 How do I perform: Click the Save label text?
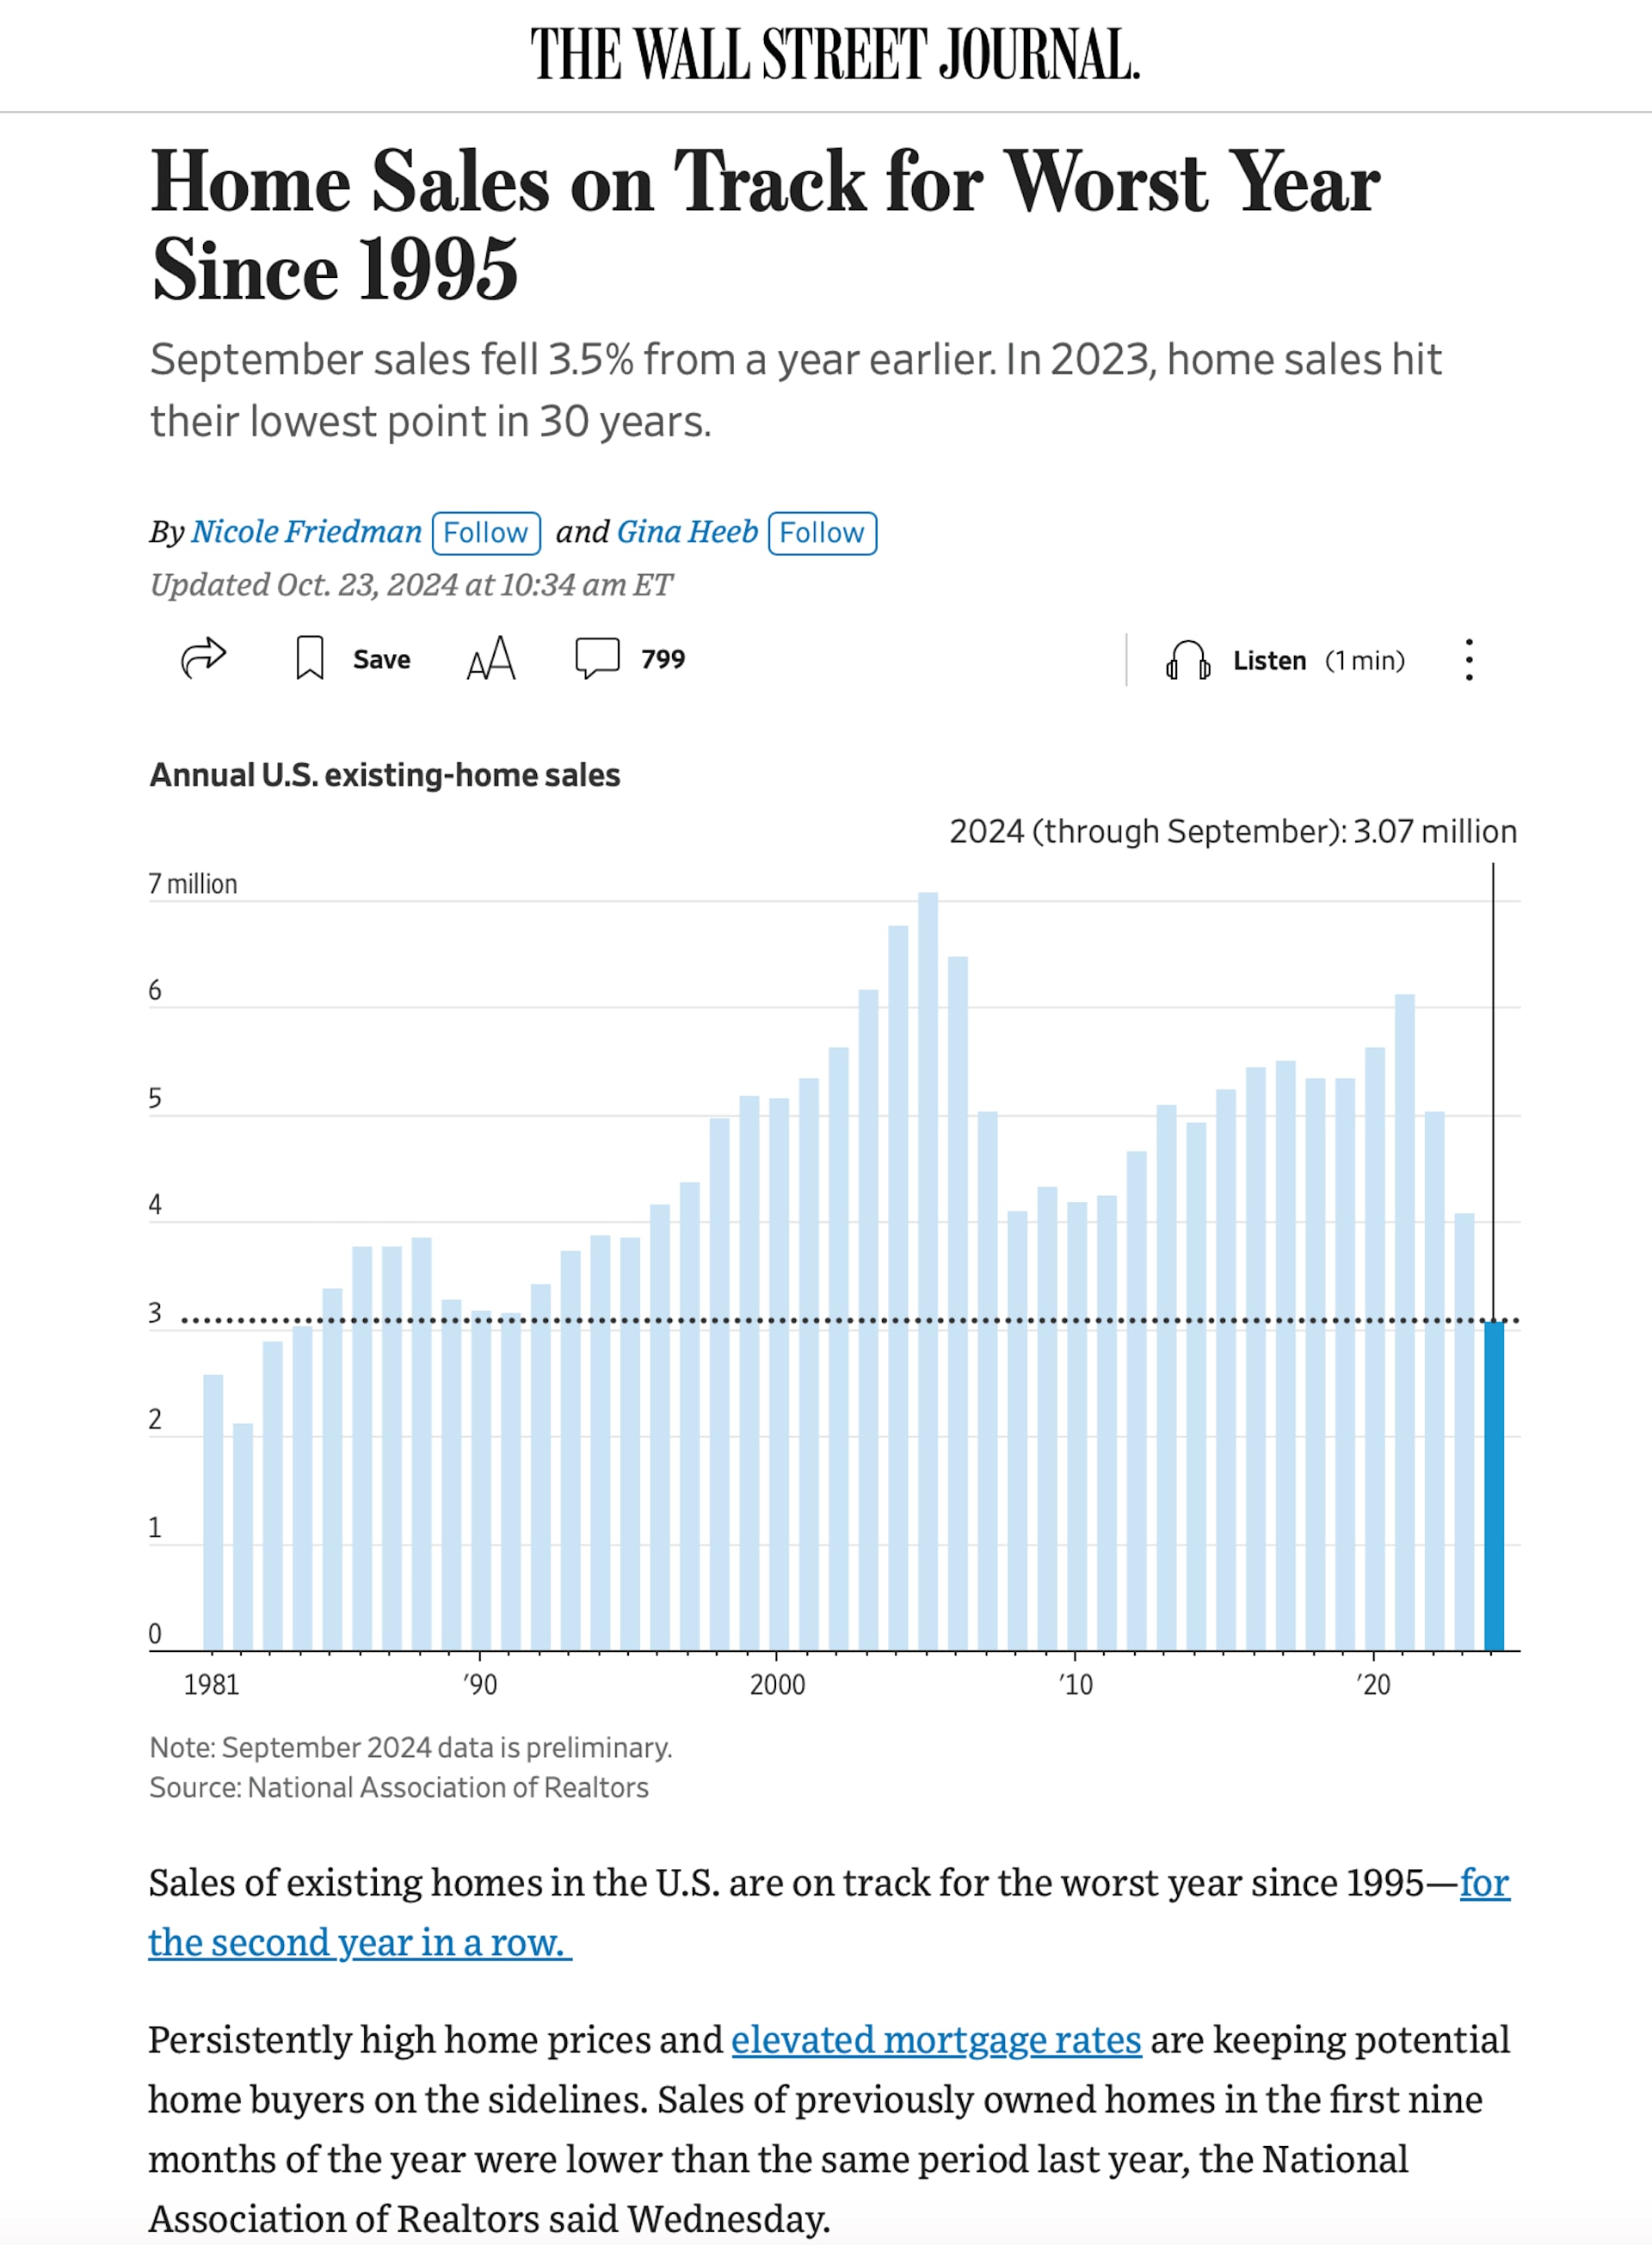tap(381, 659)
